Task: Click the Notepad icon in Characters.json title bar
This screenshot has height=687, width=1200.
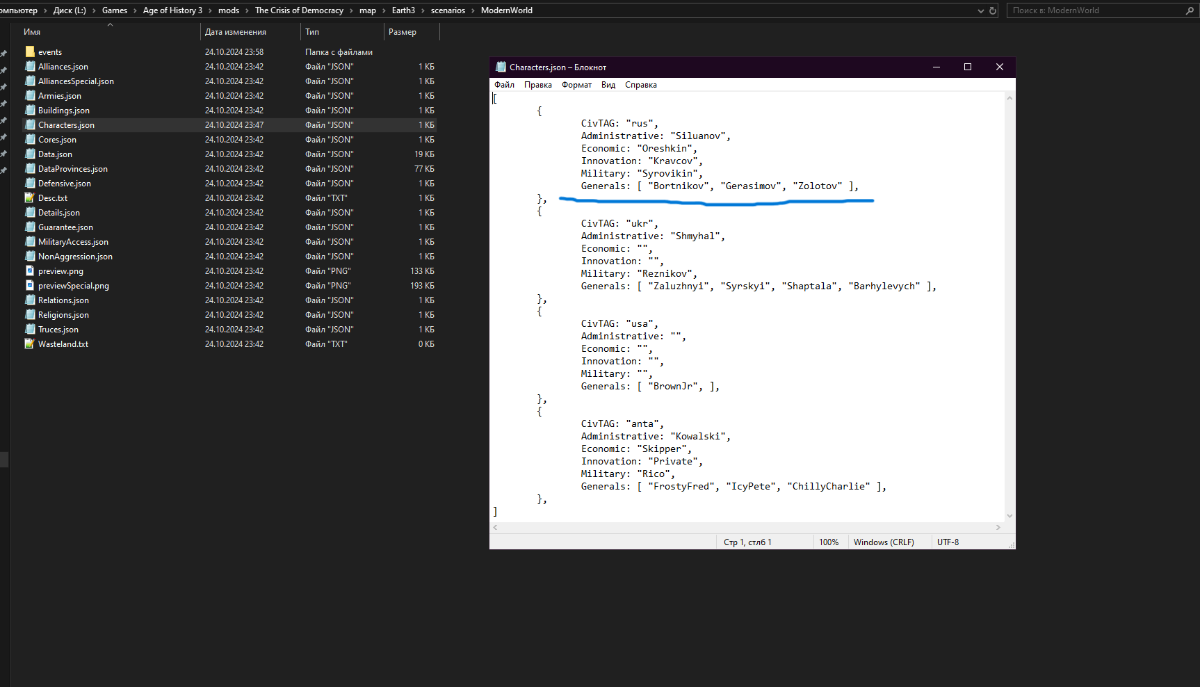Action: point(501,67)
